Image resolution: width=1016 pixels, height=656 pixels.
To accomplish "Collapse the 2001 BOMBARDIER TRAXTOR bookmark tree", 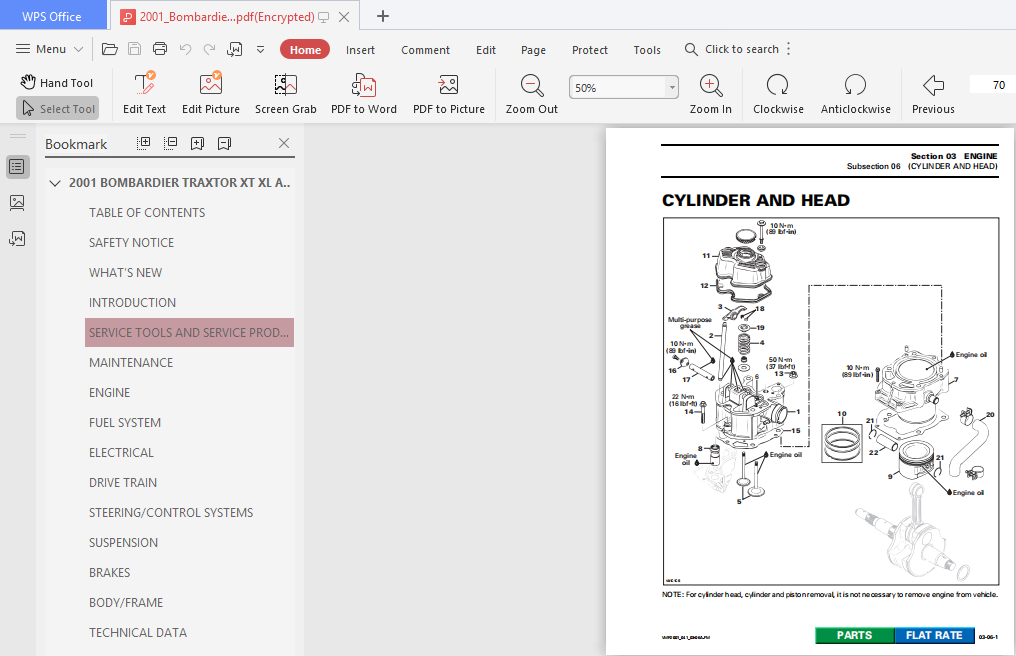I will [55, 183].
